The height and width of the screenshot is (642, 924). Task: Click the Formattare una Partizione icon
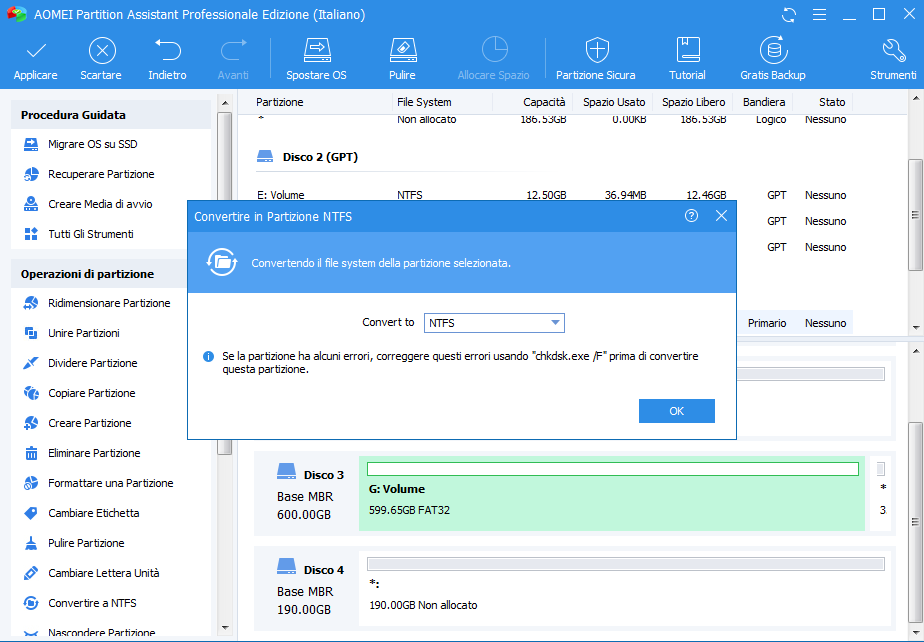click(x=31, y=483)
